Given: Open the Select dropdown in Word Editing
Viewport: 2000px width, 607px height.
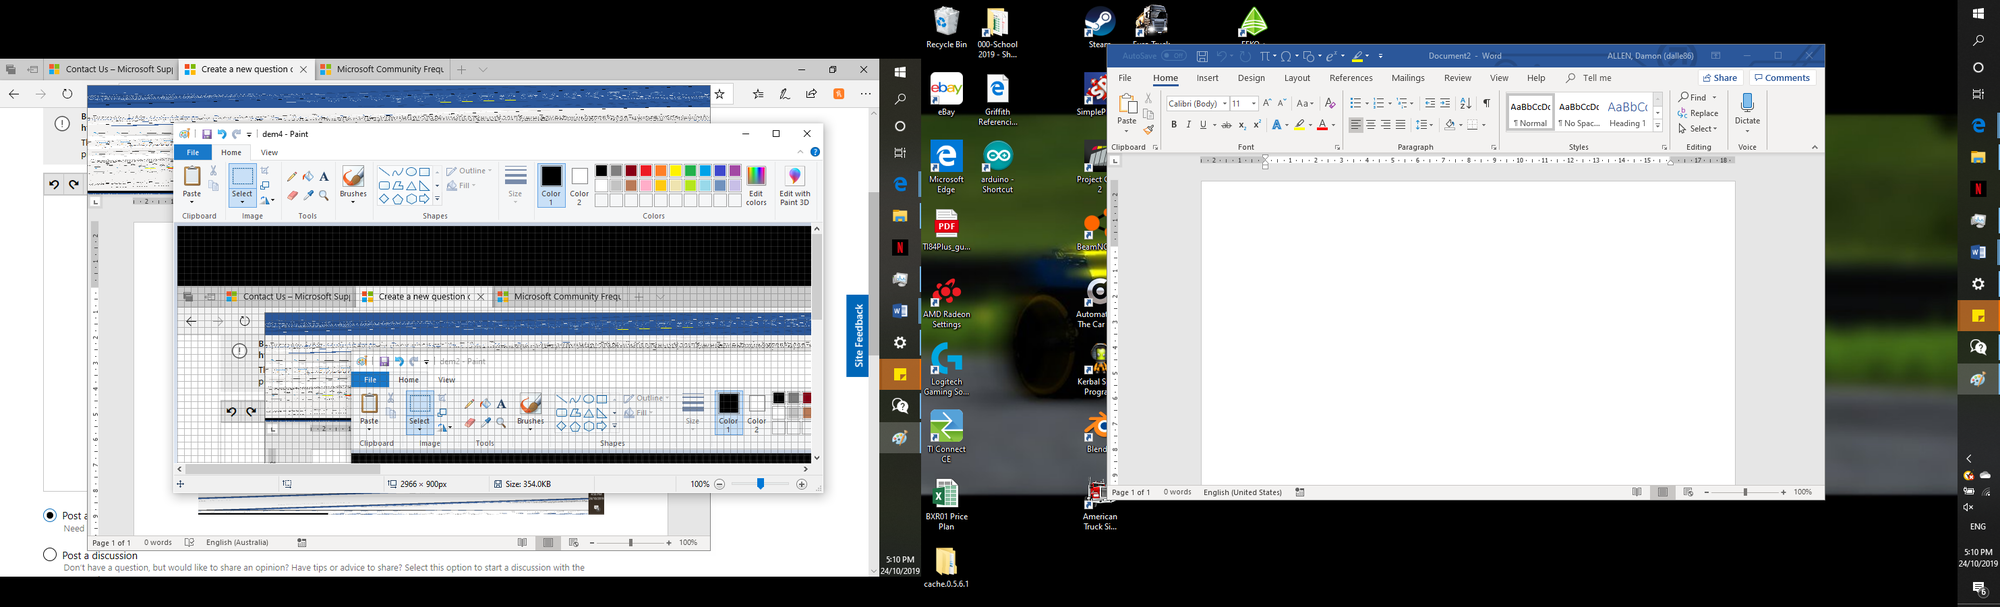Looking at the screenshot, I should pos(1698,129).
